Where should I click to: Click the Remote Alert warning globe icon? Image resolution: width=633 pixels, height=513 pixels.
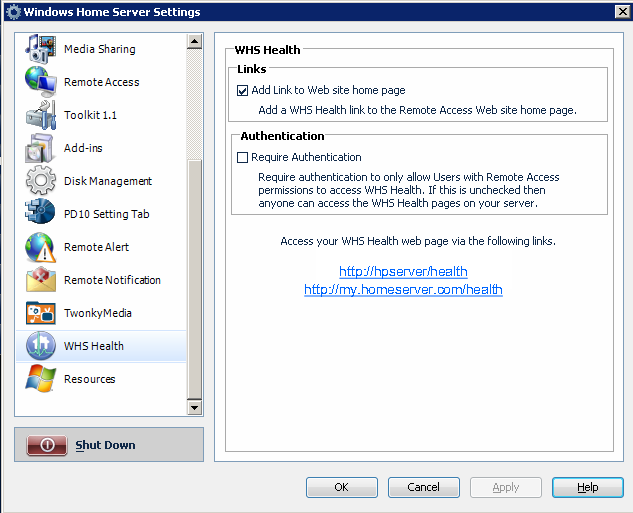(40, 247)
